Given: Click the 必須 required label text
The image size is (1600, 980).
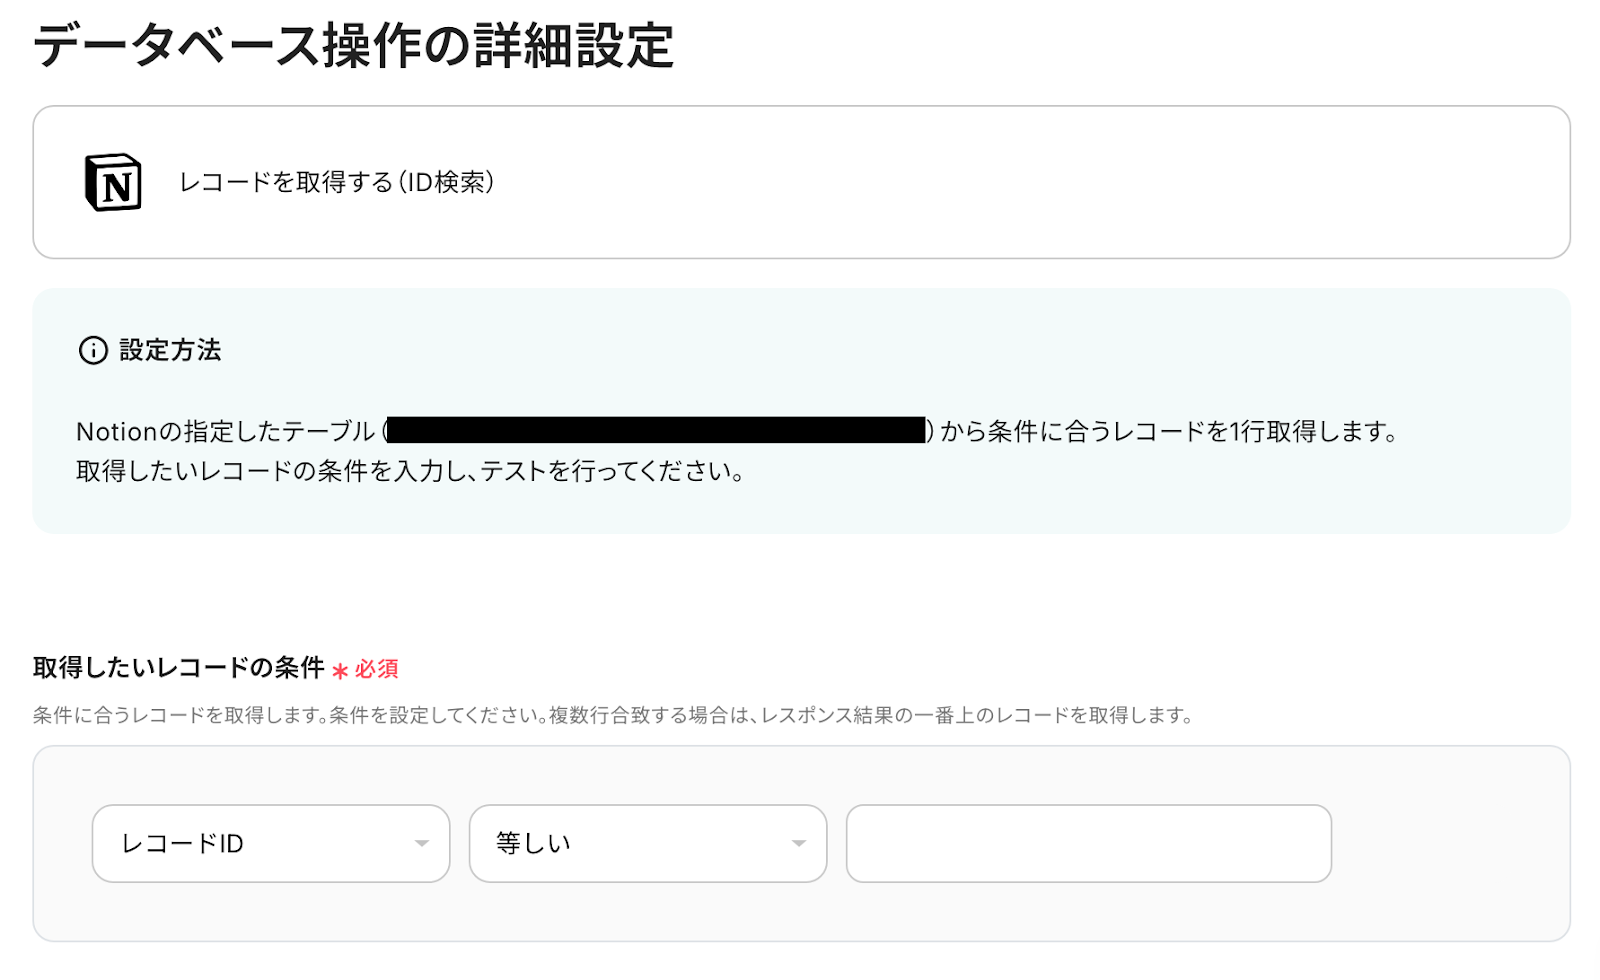Looking at the screenshot, I should coord(377,669).
